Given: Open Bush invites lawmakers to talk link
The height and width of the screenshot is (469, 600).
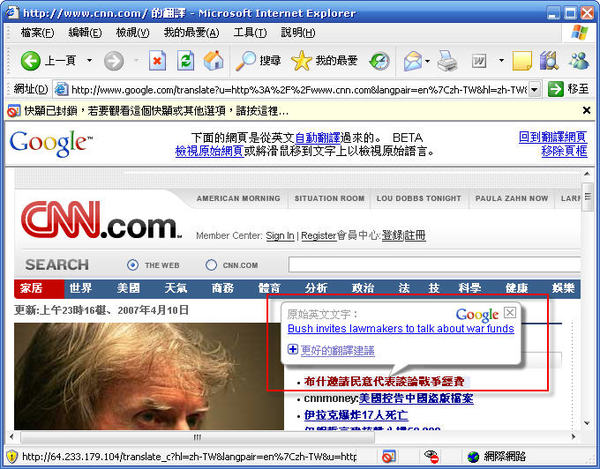Looking at the screenshot, I should click(x=401, y=329).
